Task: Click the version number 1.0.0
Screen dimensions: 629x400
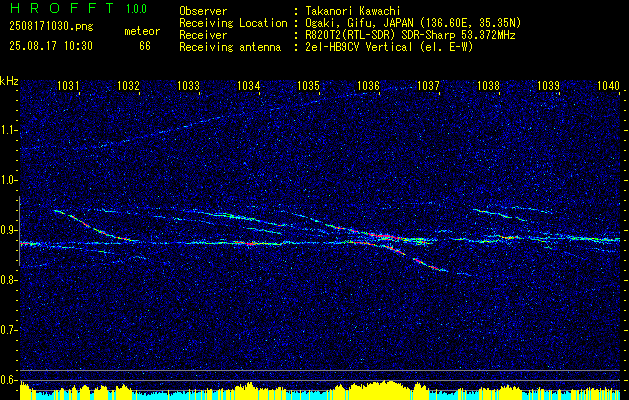Action: tap(136, 9)
